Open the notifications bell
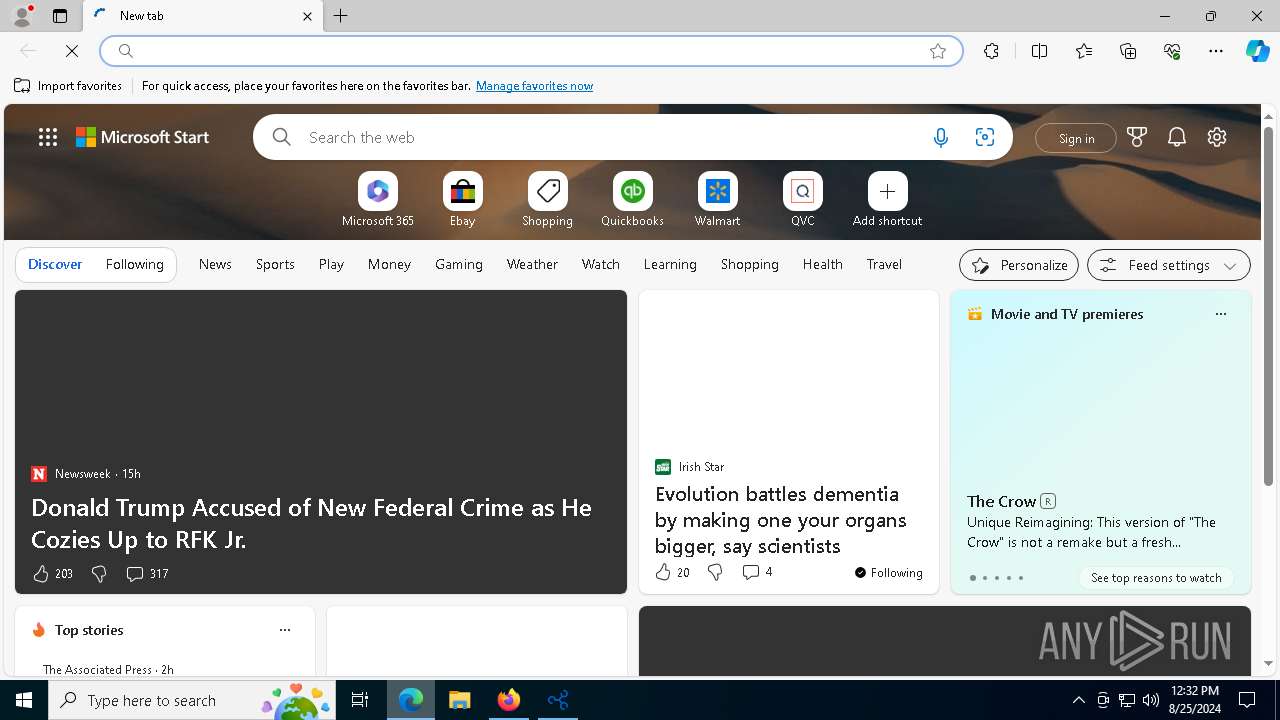The height and width of the screenshot is (720, 1280). click(x=1177, y=137)
